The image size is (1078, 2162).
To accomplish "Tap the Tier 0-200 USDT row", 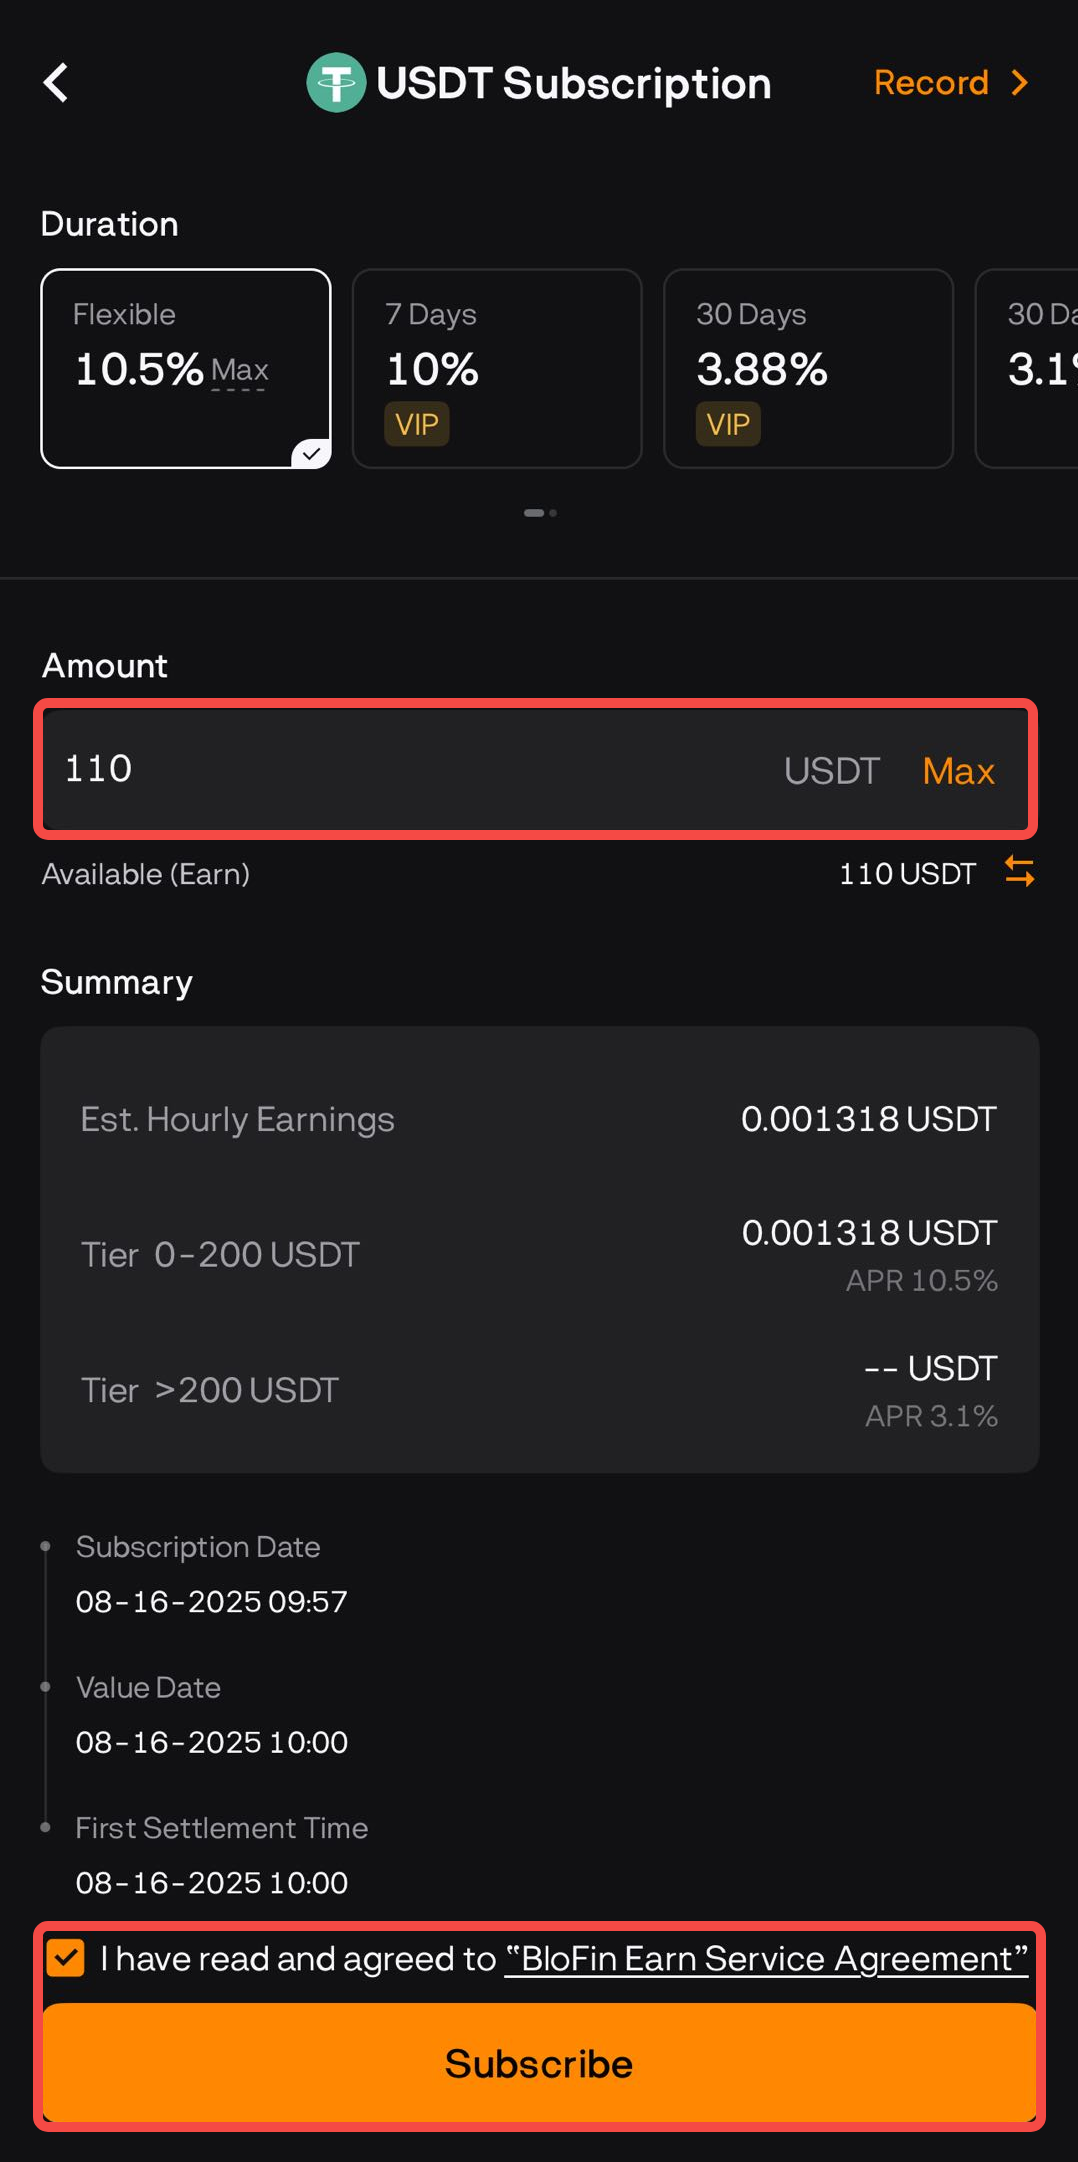I will coord(539,1255).
